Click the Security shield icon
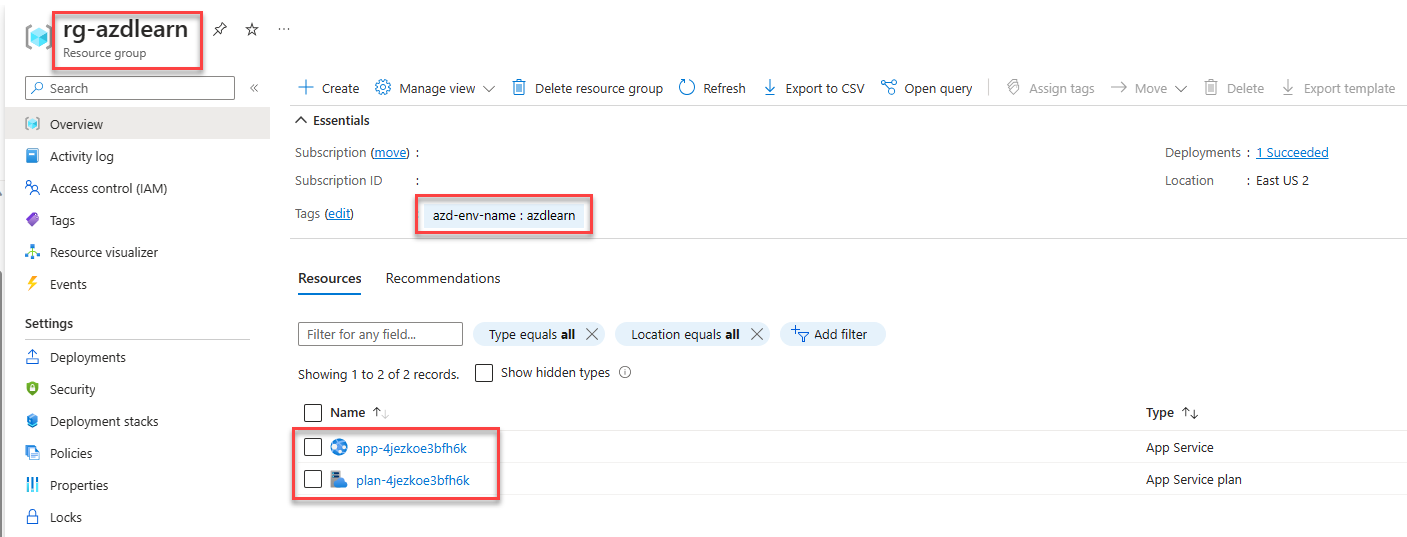Screen dimensions: 1407x537 [33, 389]
